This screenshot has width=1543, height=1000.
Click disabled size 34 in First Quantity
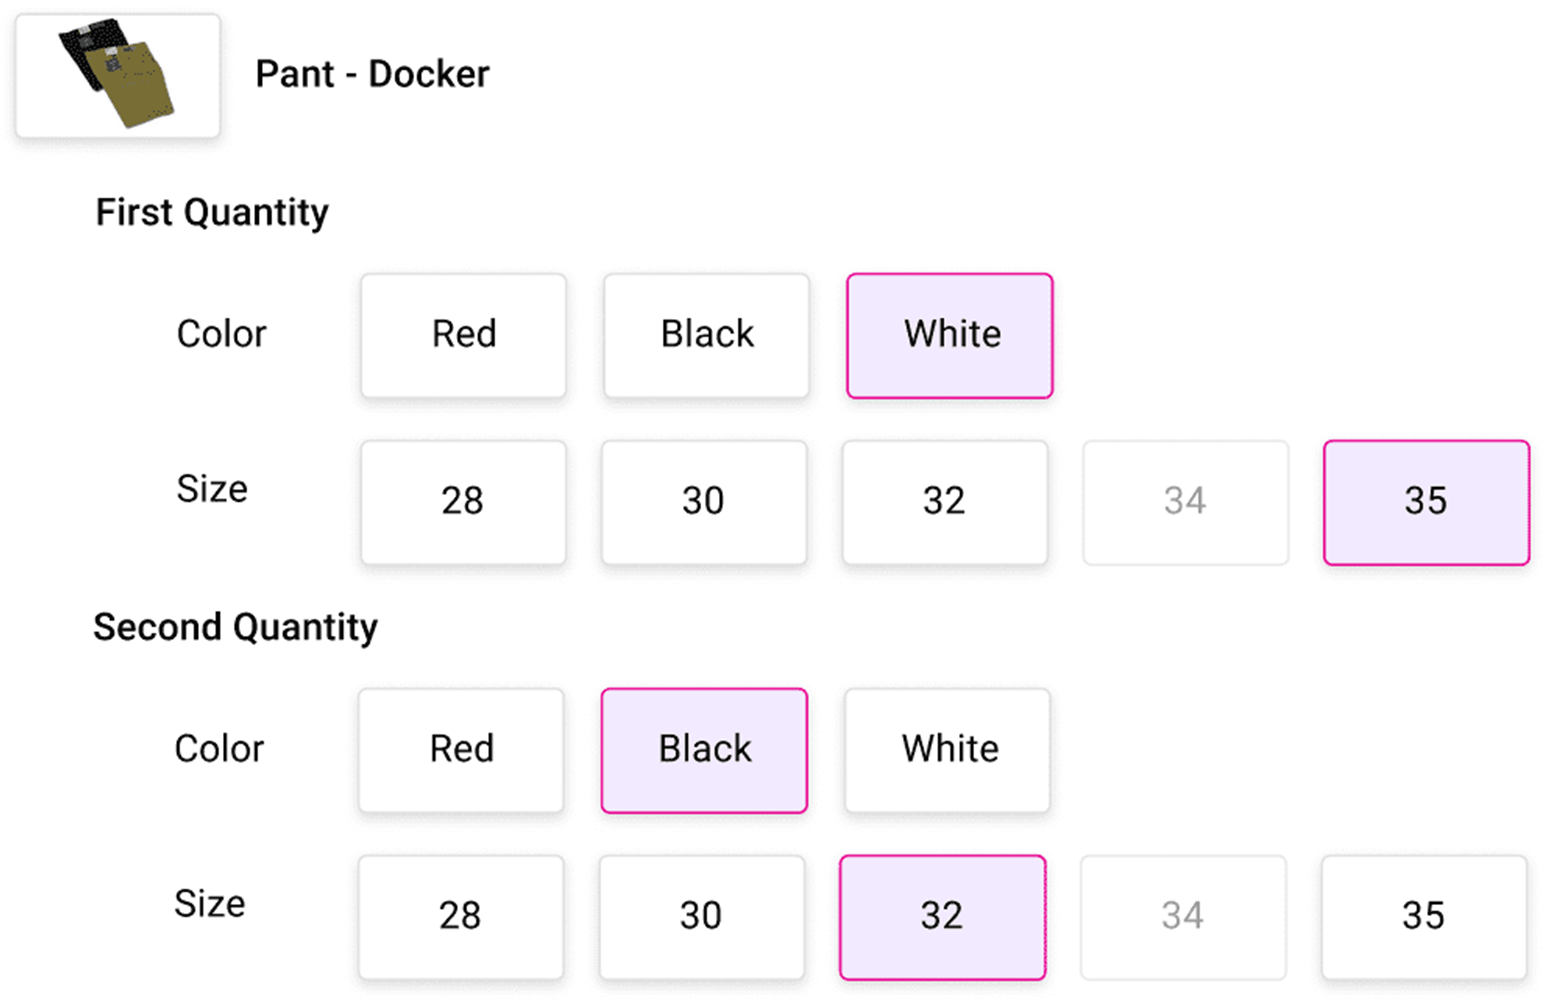pos(1186,502)
